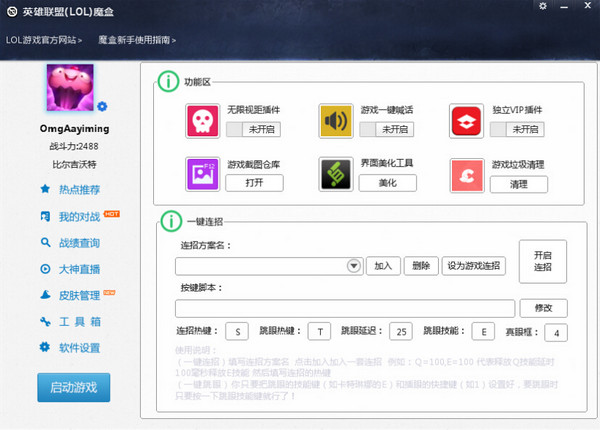The width and height of the screenshot is (600, 430).
Task: Click the blue 启动游戏 button
Action: point(73,388)
